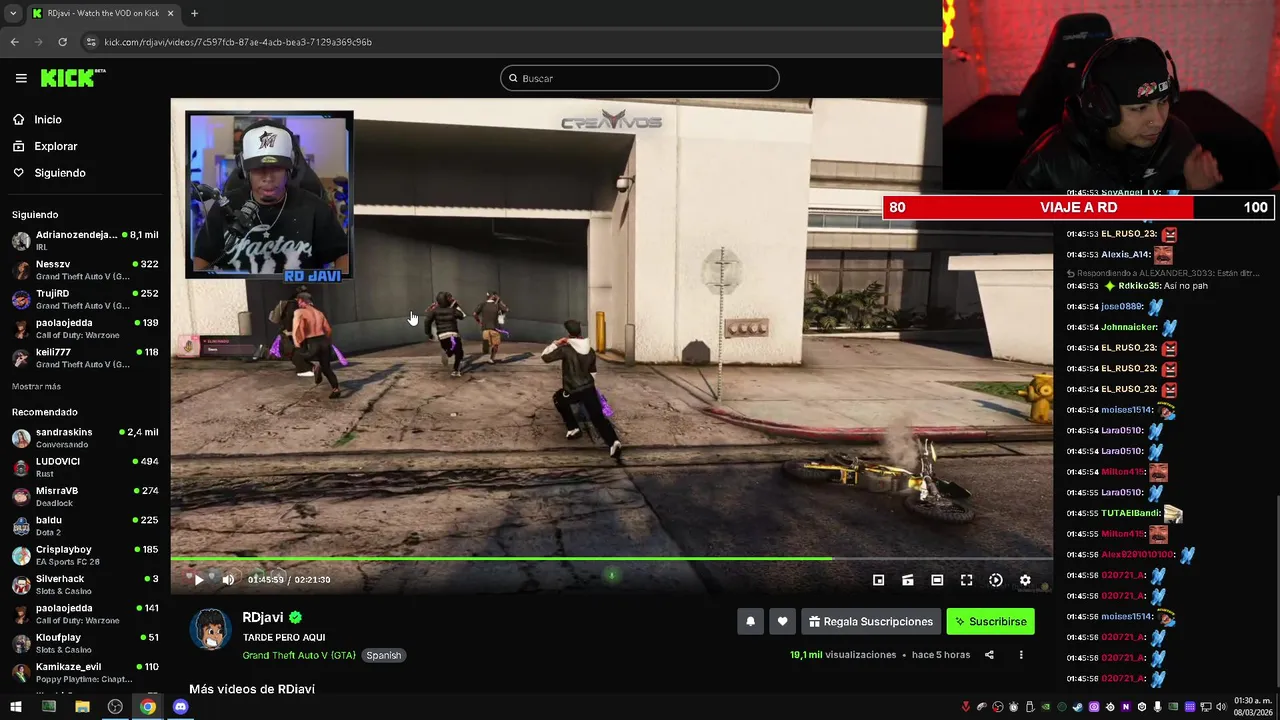1280x720 pixels.
Task: Click taskbar clock showing 01:30 a. m.
Action: point(1252,706)
